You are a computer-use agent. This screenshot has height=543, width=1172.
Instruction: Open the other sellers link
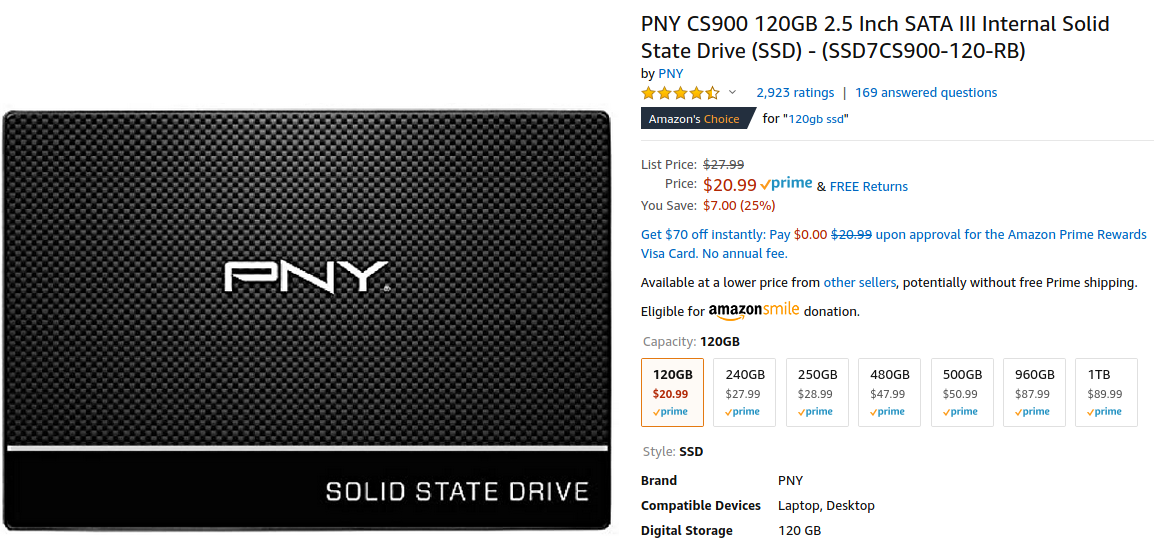point(860,283)
